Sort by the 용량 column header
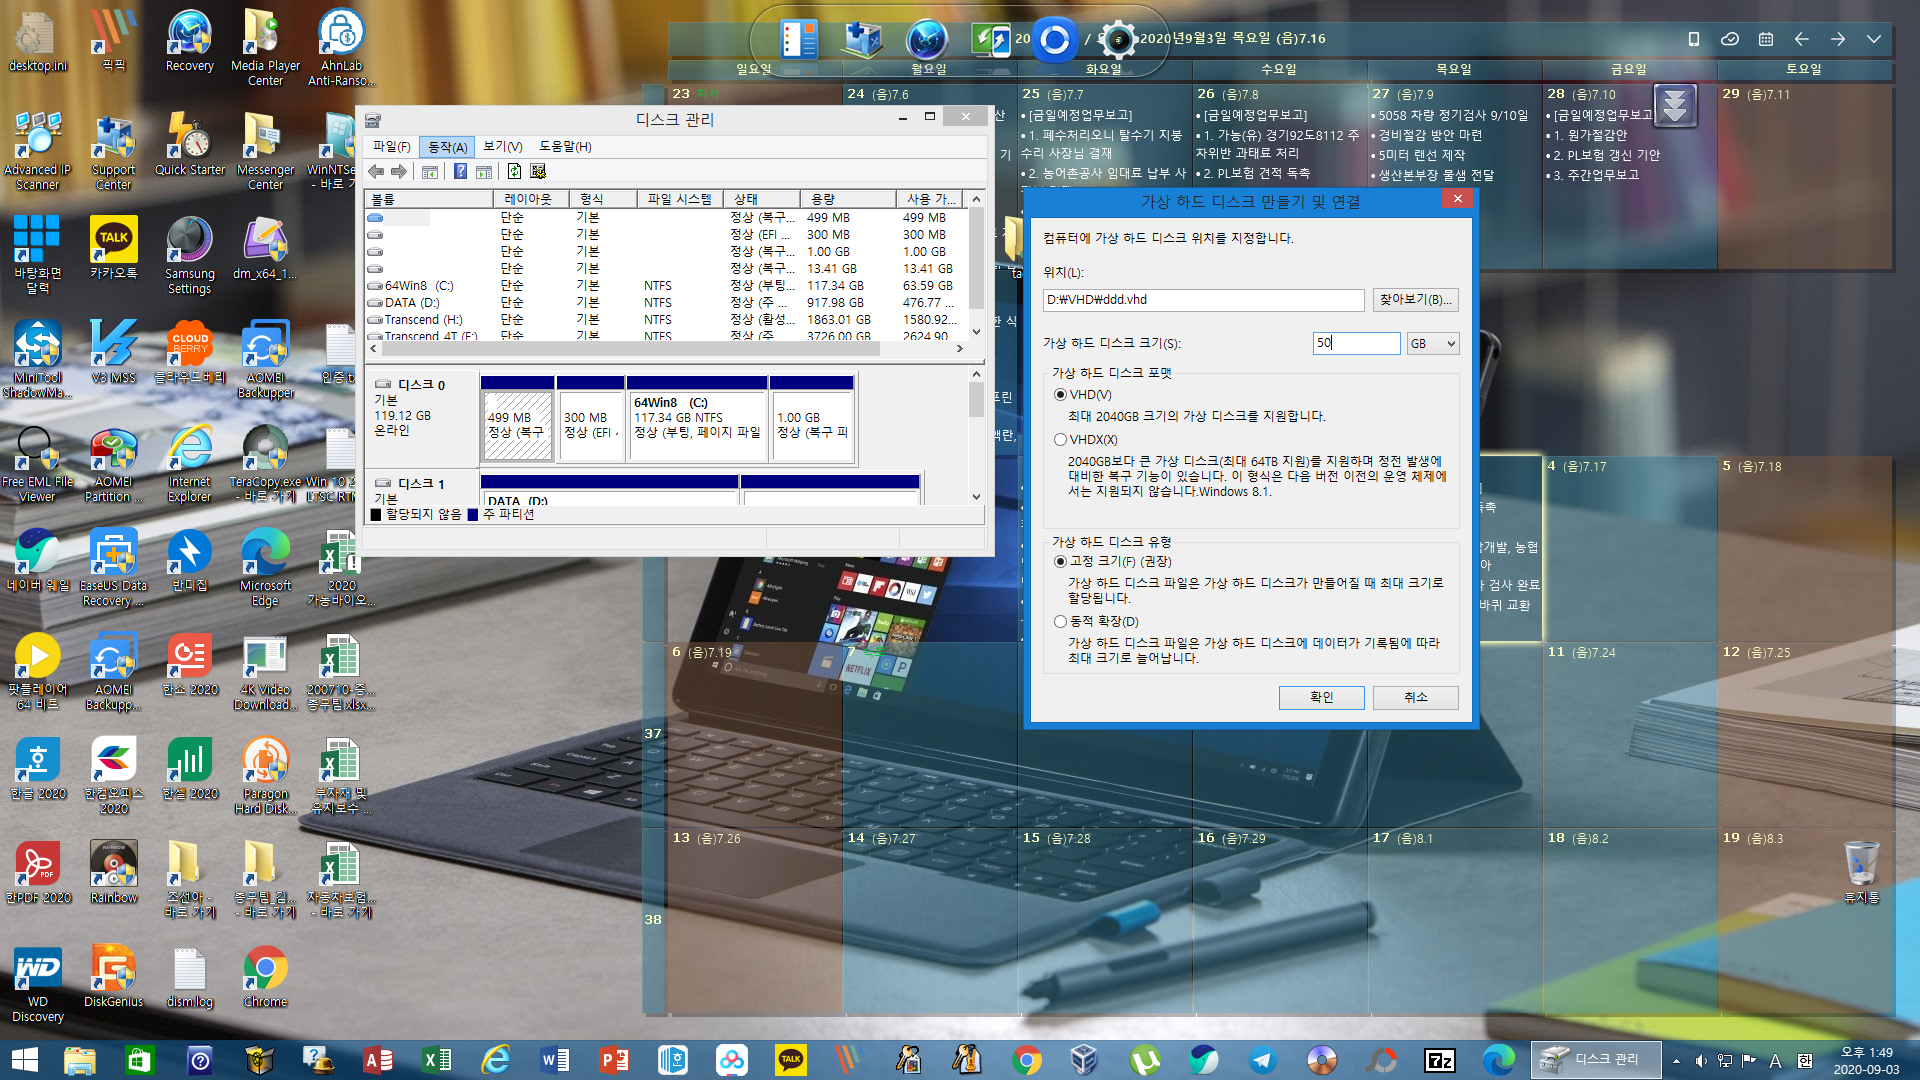Screen dimensions: 1920x1080 (847, 199)
